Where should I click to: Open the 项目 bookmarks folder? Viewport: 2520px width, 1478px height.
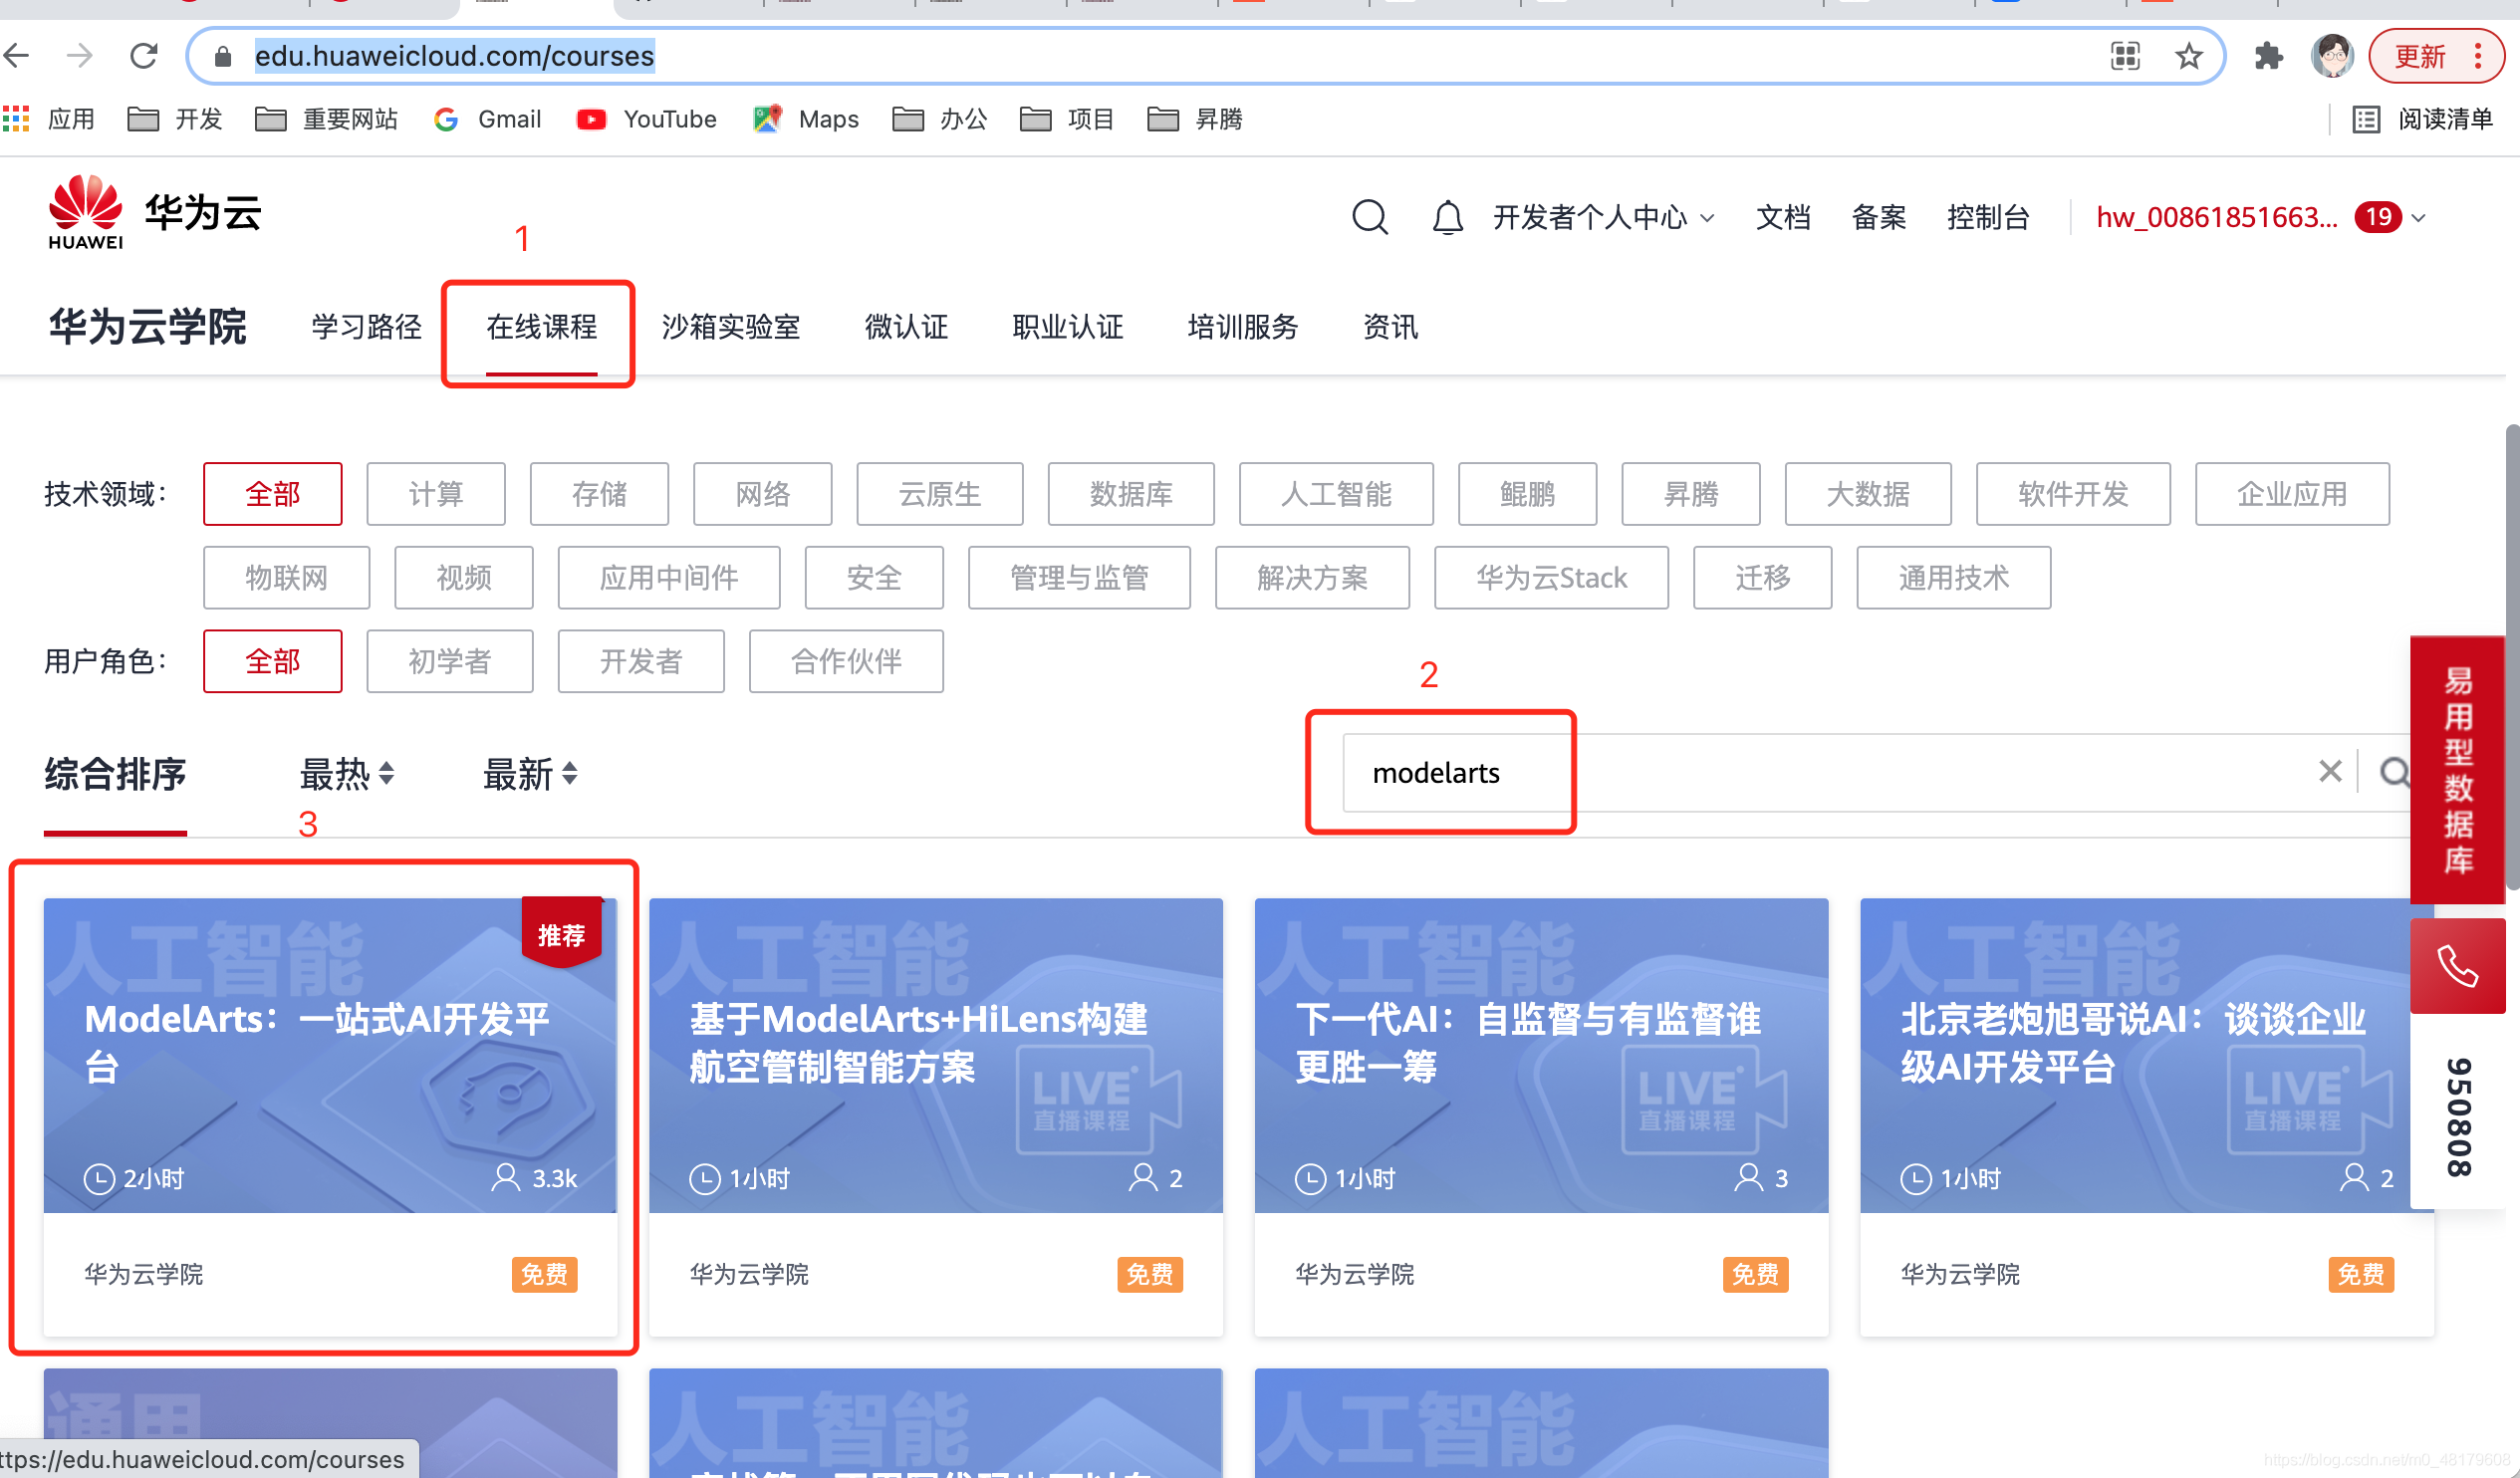tap(1067, 119)
